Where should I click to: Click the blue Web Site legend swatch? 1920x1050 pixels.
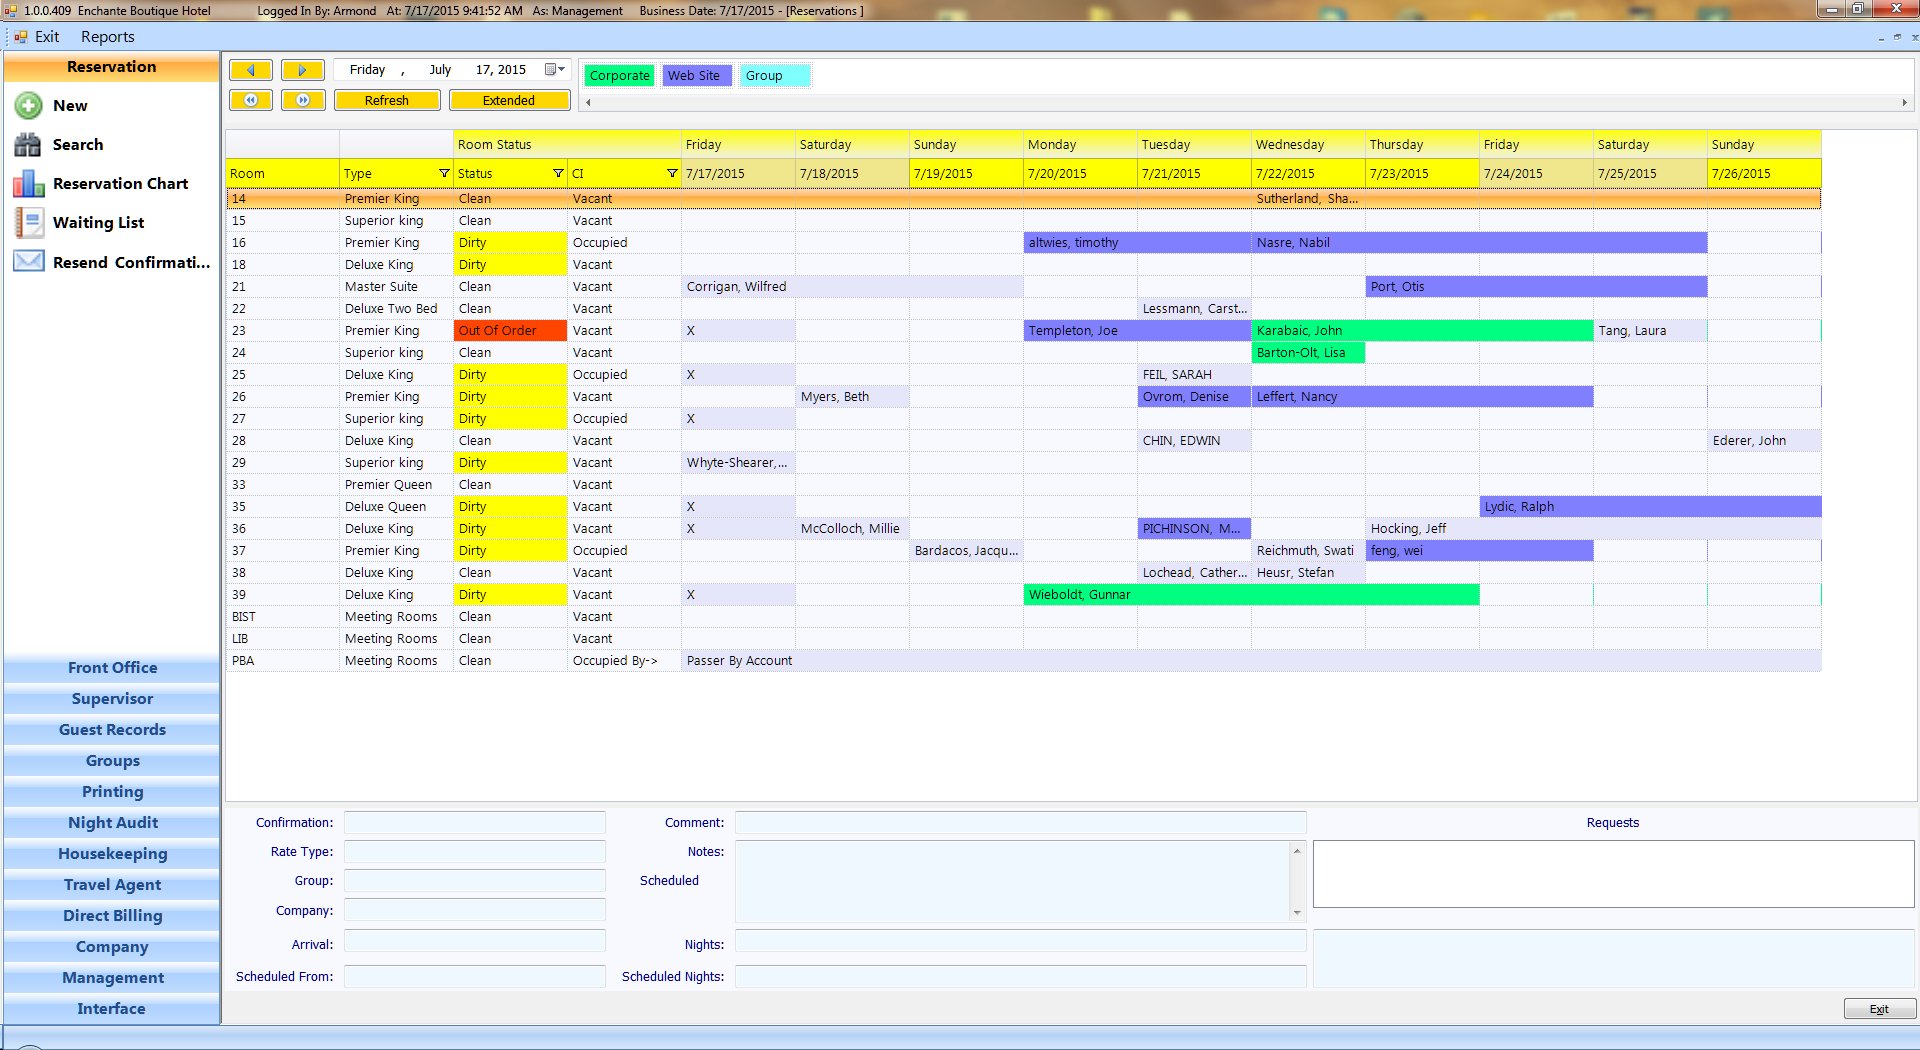tap(697, 75)
